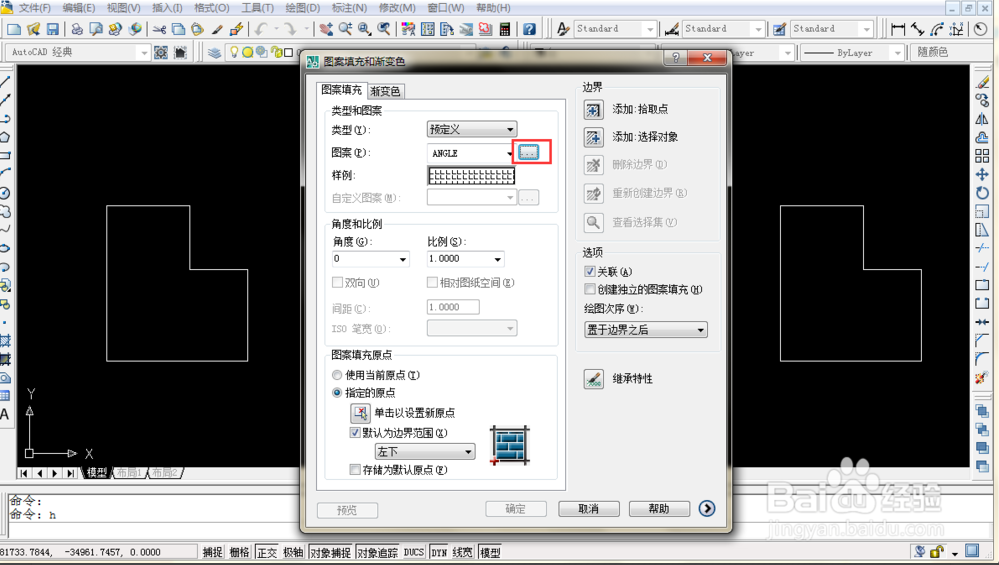Open the 类型 预定义 dropdown
The image size is (999, 565).
click(472, 129)
